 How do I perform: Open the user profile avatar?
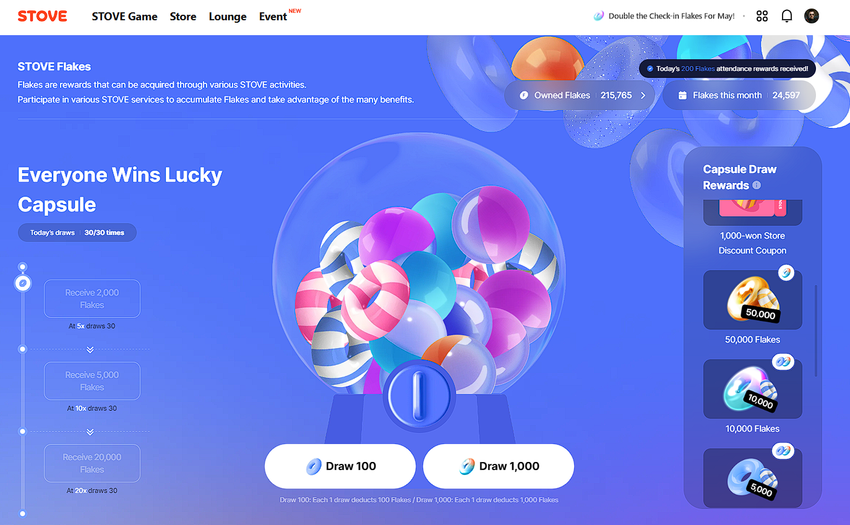(812, 16)
